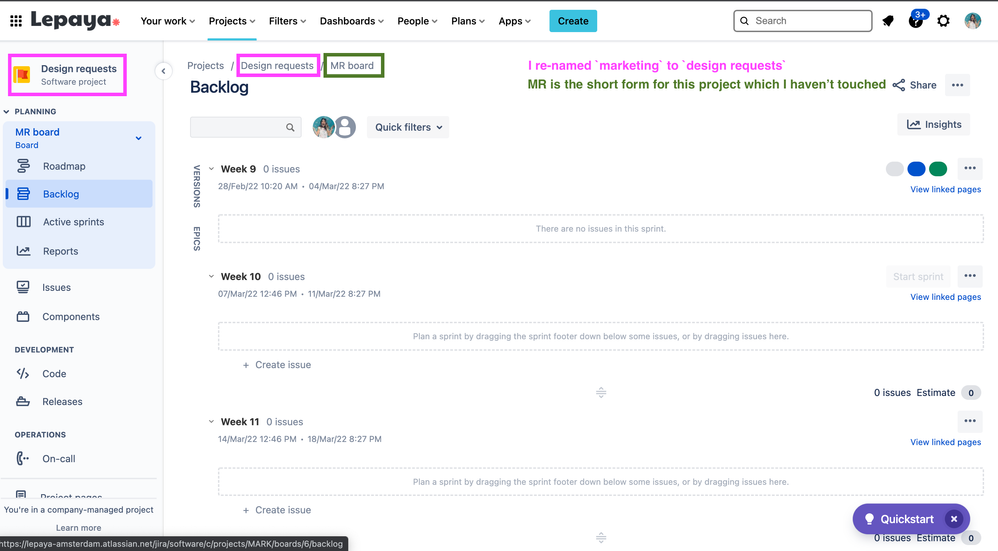Expand the MR board selector dropdown
The image size is (998, 551).
pos(139,138)
